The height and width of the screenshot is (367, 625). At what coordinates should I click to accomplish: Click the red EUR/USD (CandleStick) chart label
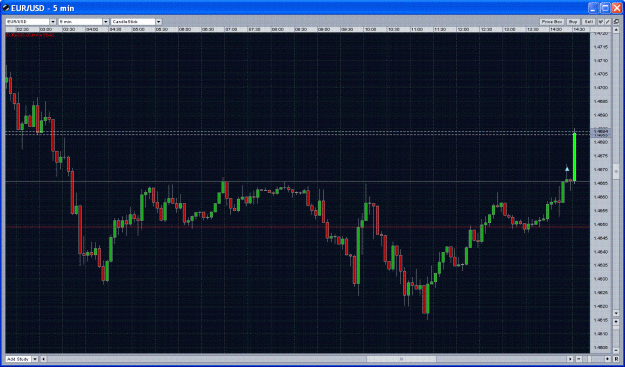[x=30, y=35]
